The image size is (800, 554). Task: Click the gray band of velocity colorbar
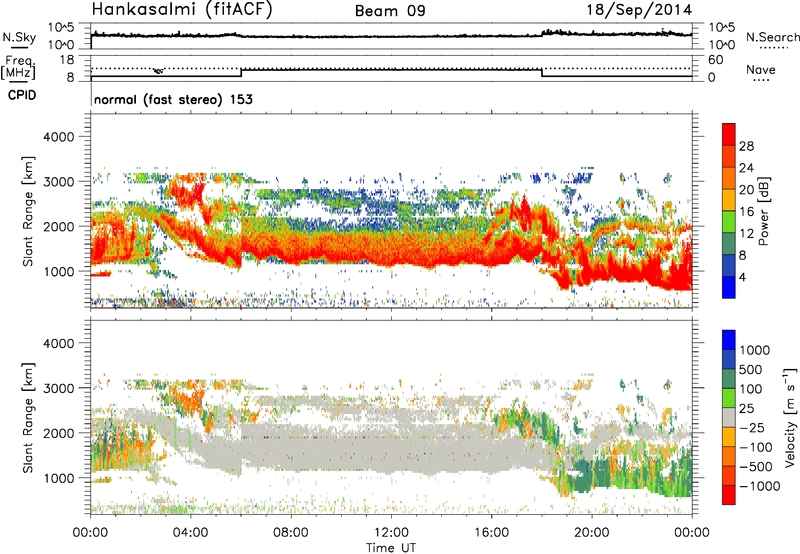click(729, 417)
